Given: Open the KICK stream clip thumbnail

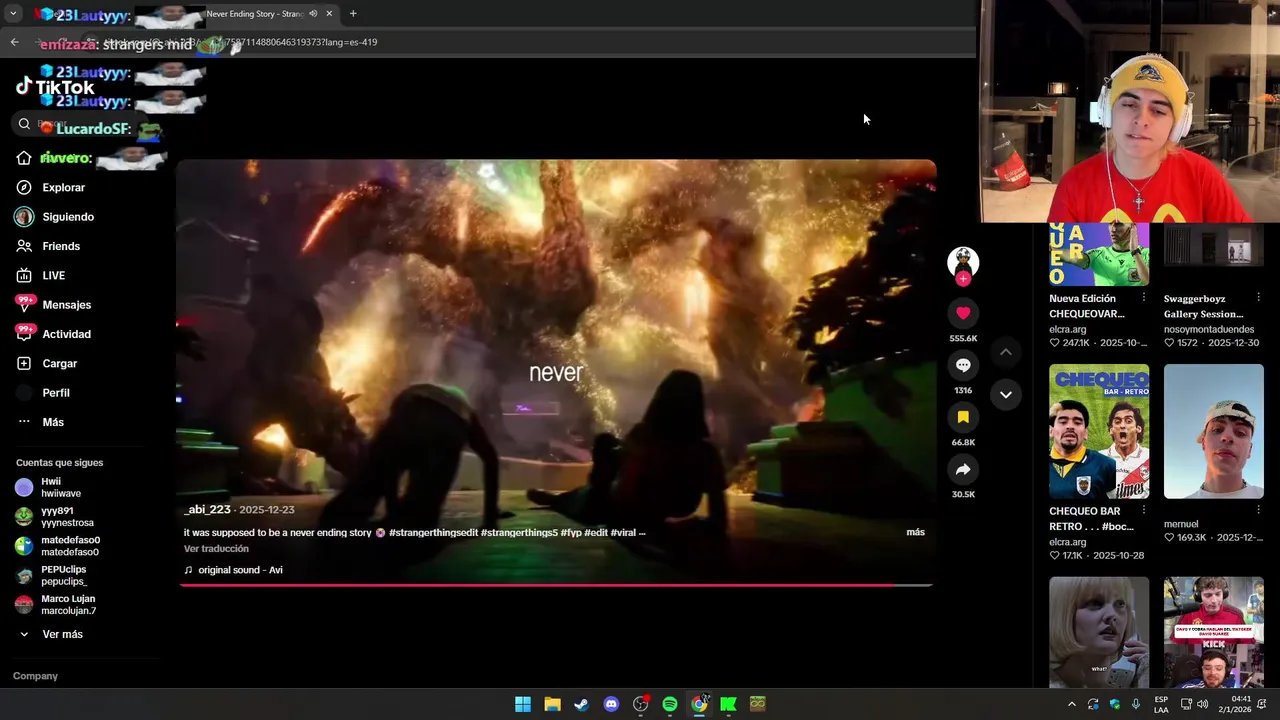Looking at the screenshot, I should coord(1213,632).
